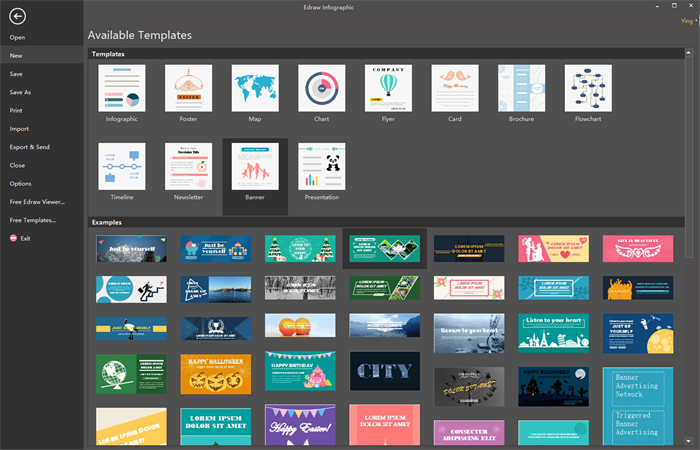Open the lake photo triangle banner example
The height and width of the screenshot is (450, 700).
pos(216,289)
